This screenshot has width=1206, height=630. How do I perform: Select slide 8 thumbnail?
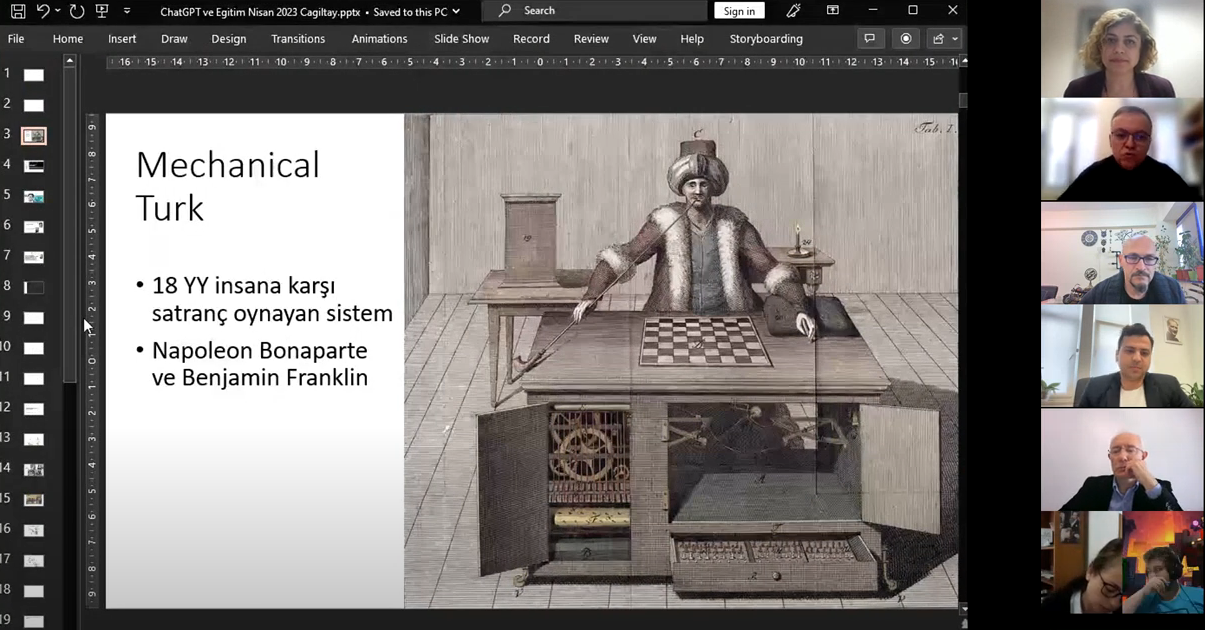[34, 287]
